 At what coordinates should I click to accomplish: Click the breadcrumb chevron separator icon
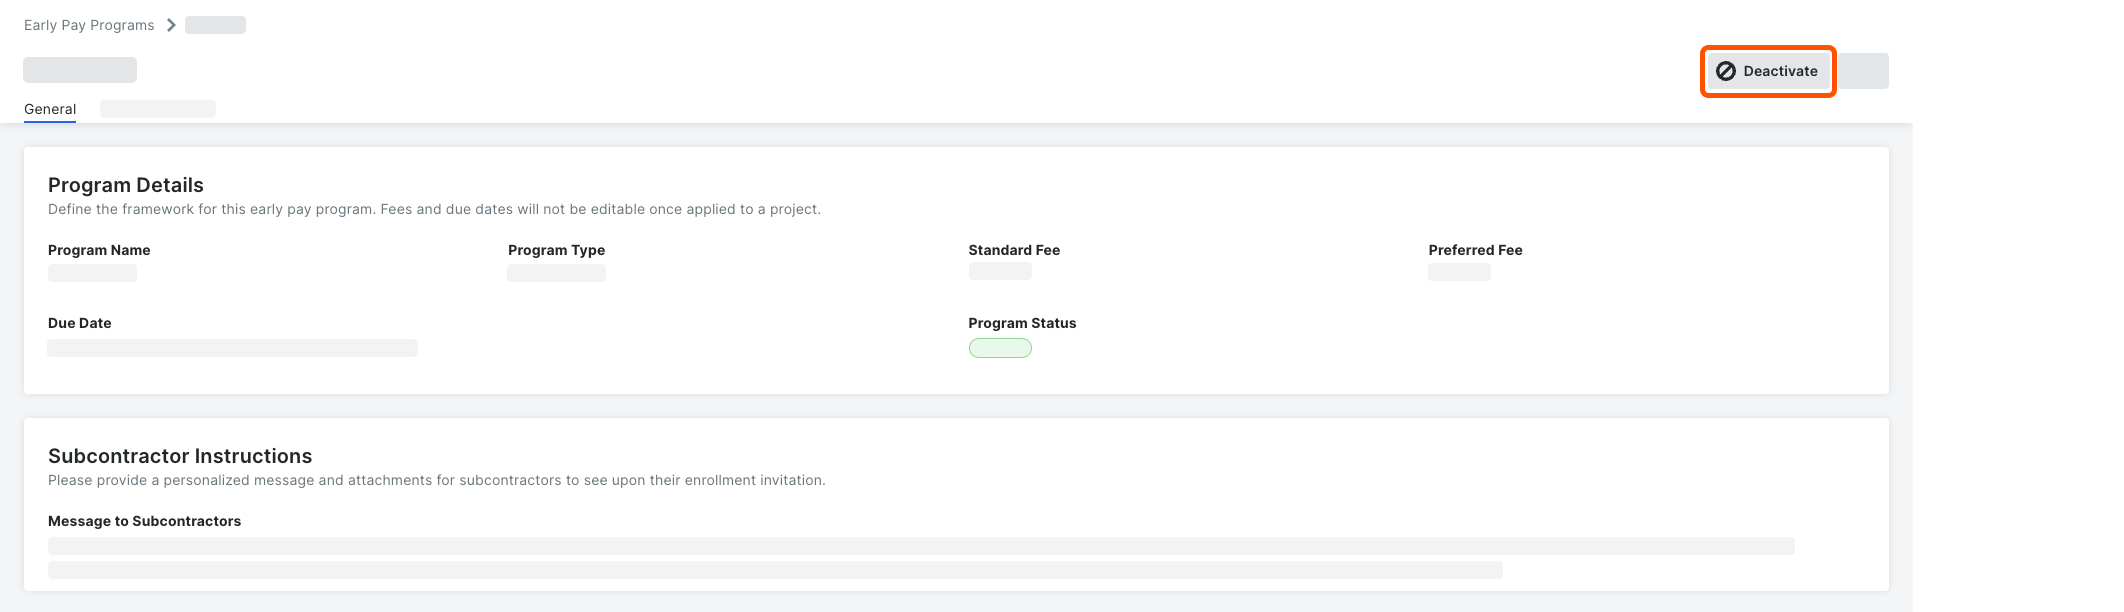click(x=171, y=25)
